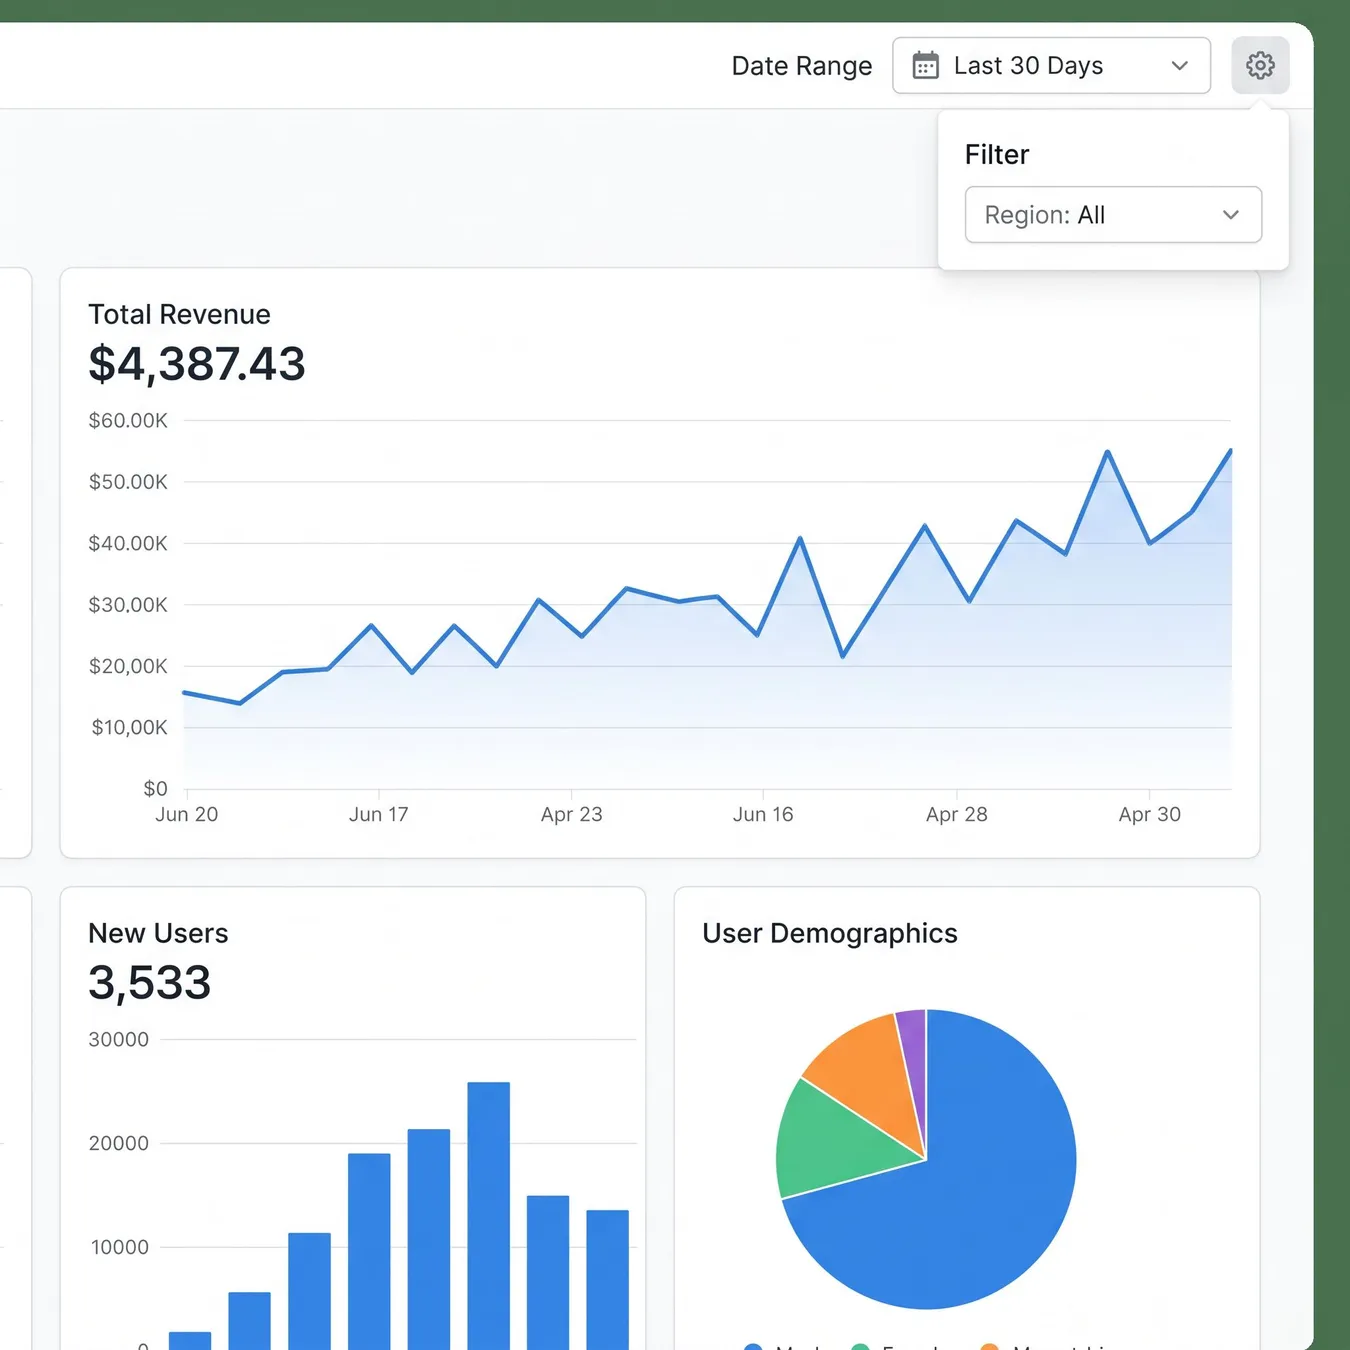Click the $50.00K axis label
This screenshot has width=1350, height=1350.
point(128,482)
